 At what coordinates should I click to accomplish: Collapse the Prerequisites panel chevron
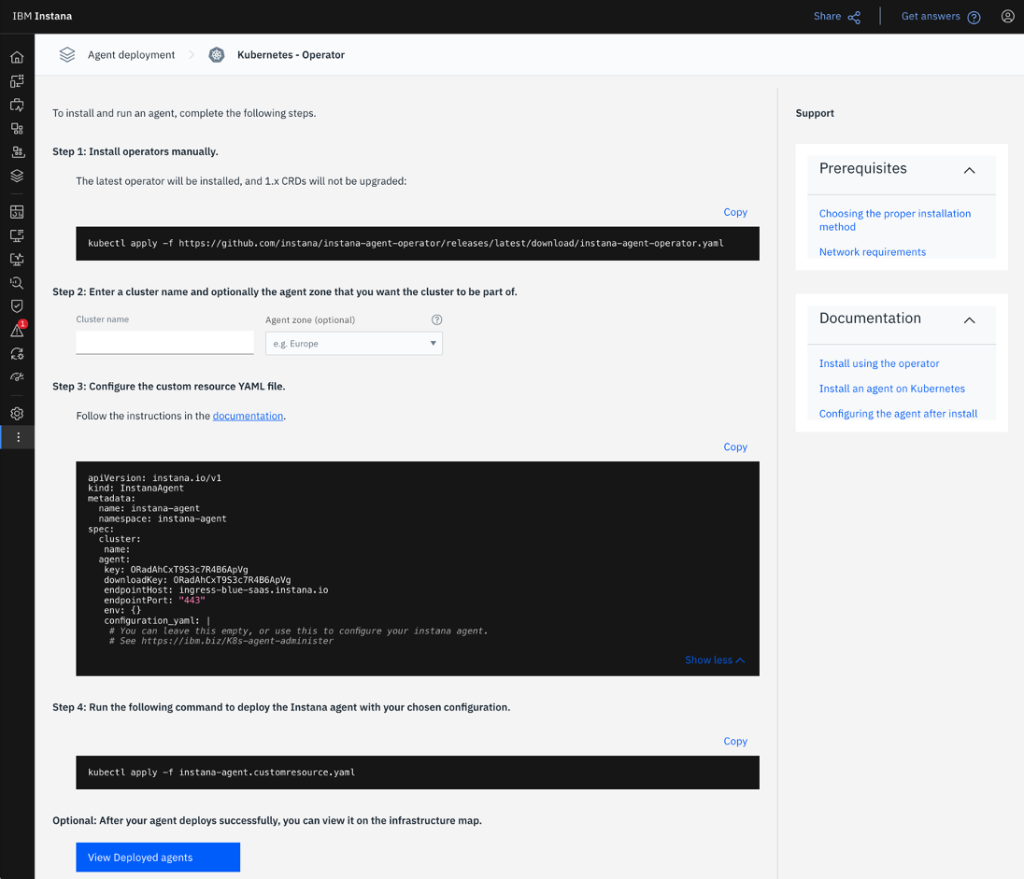[968, 171]
